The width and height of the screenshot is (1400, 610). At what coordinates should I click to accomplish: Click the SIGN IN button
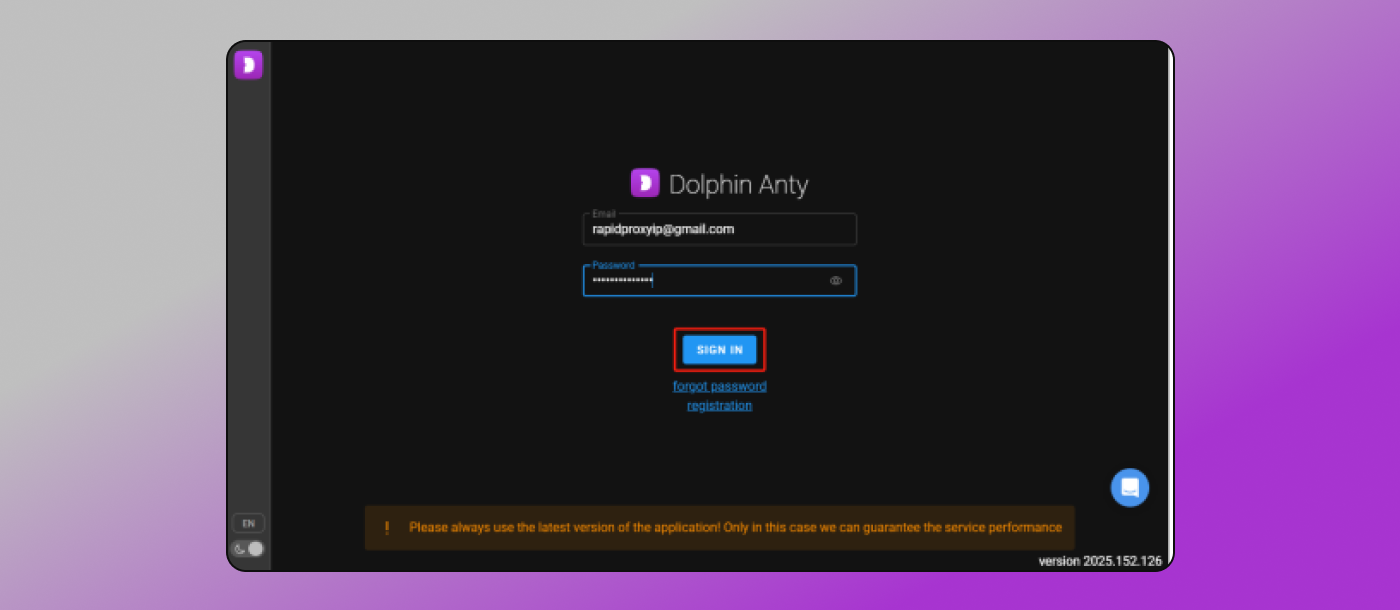[720, 350]
